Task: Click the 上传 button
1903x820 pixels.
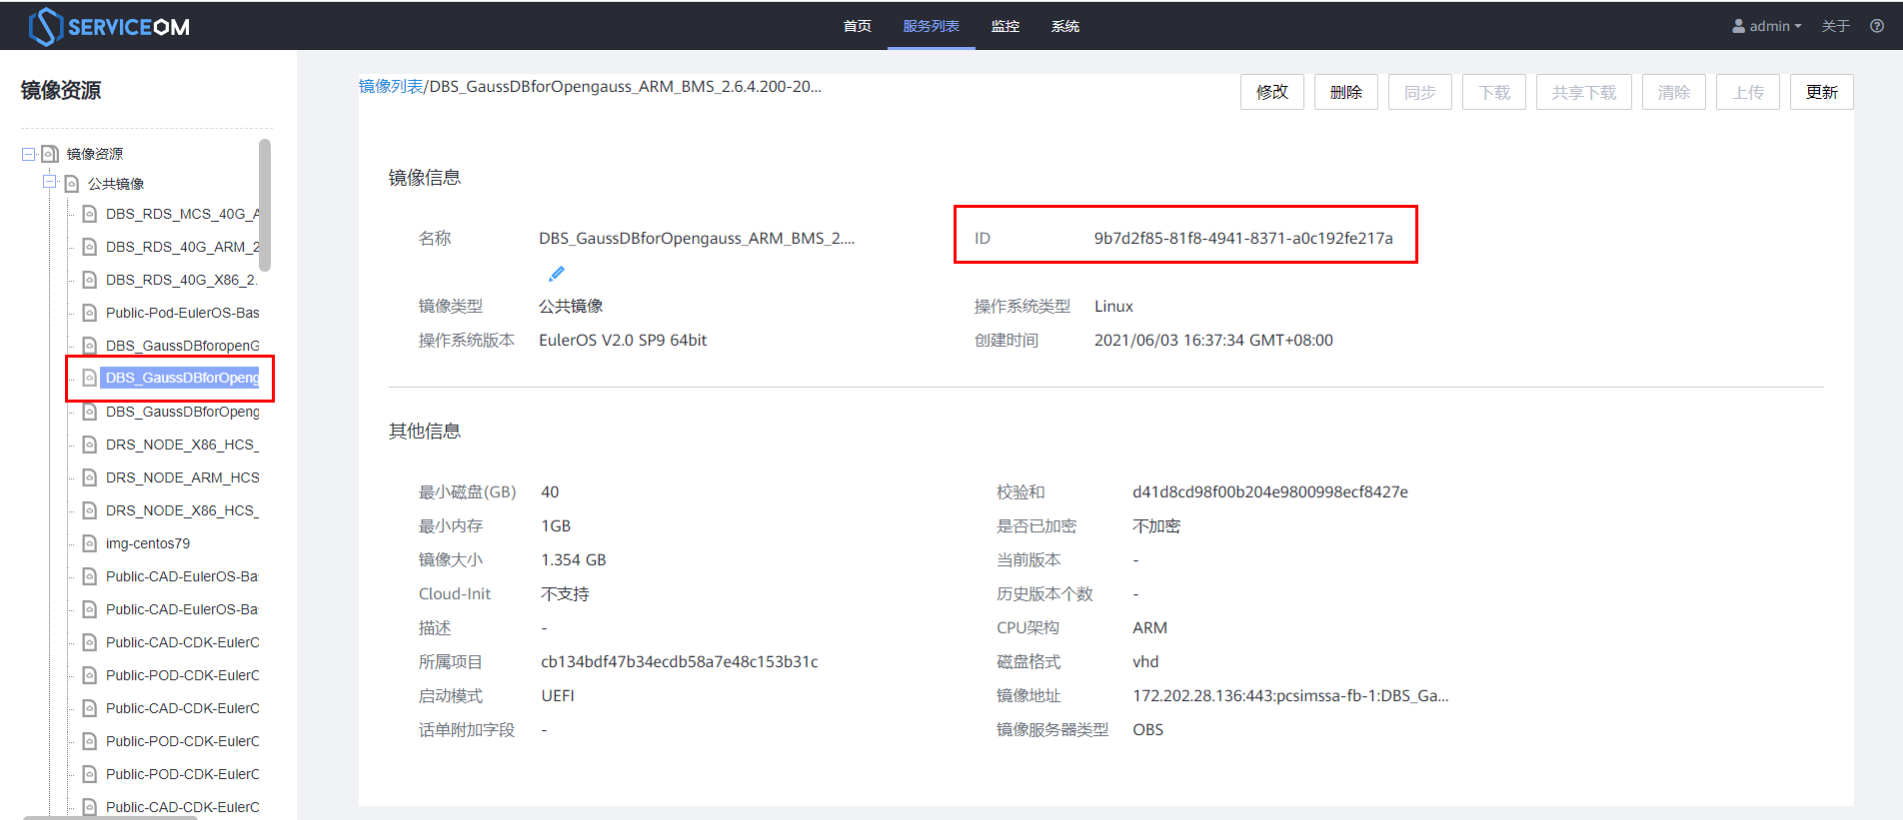Action: tap(1748, 92)
